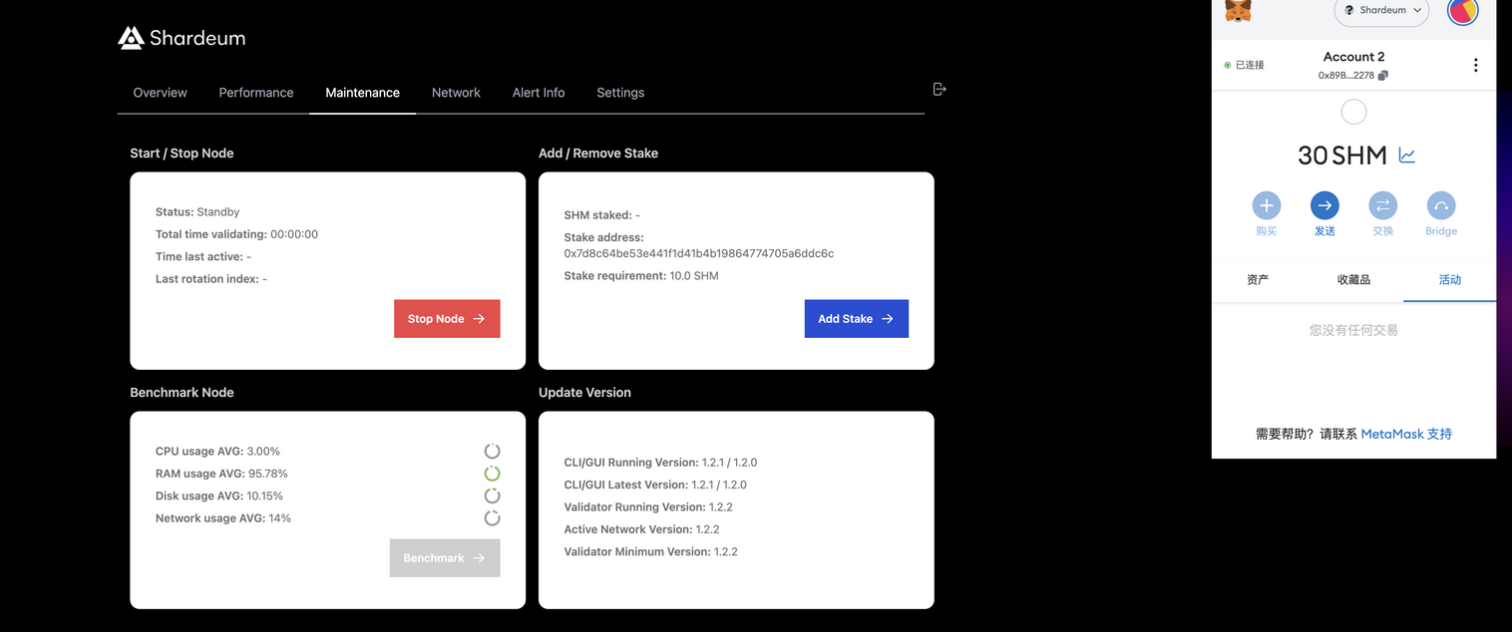Screen dimensions: 1512x632
Task: Click the round plus Buy icon
Action: coord(1266,205)
